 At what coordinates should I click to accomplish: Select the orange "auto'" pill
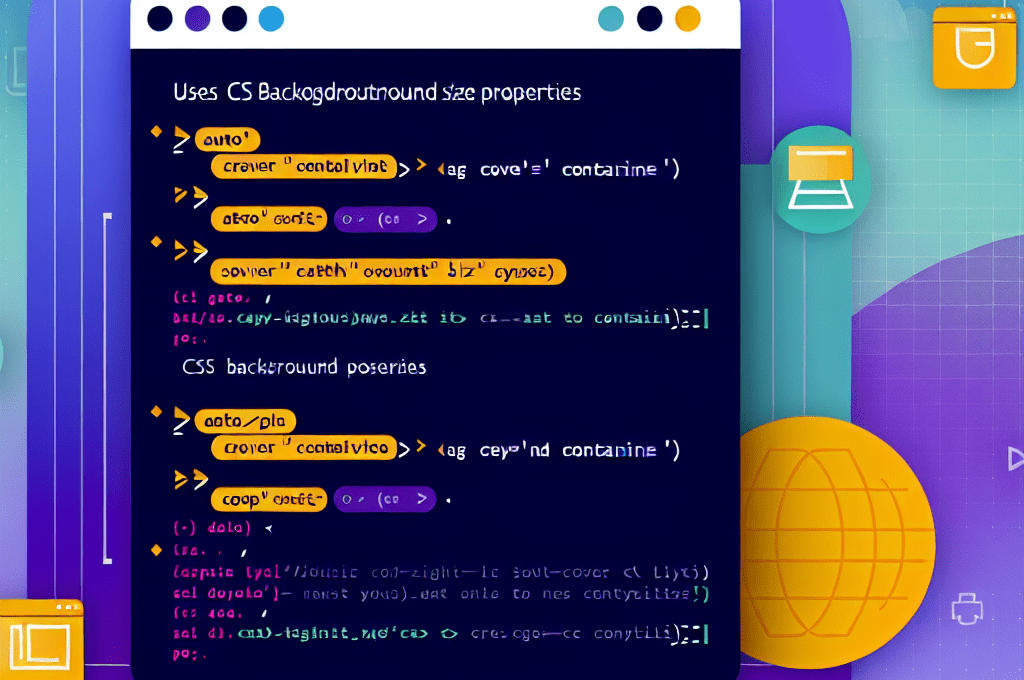(227, 140)
